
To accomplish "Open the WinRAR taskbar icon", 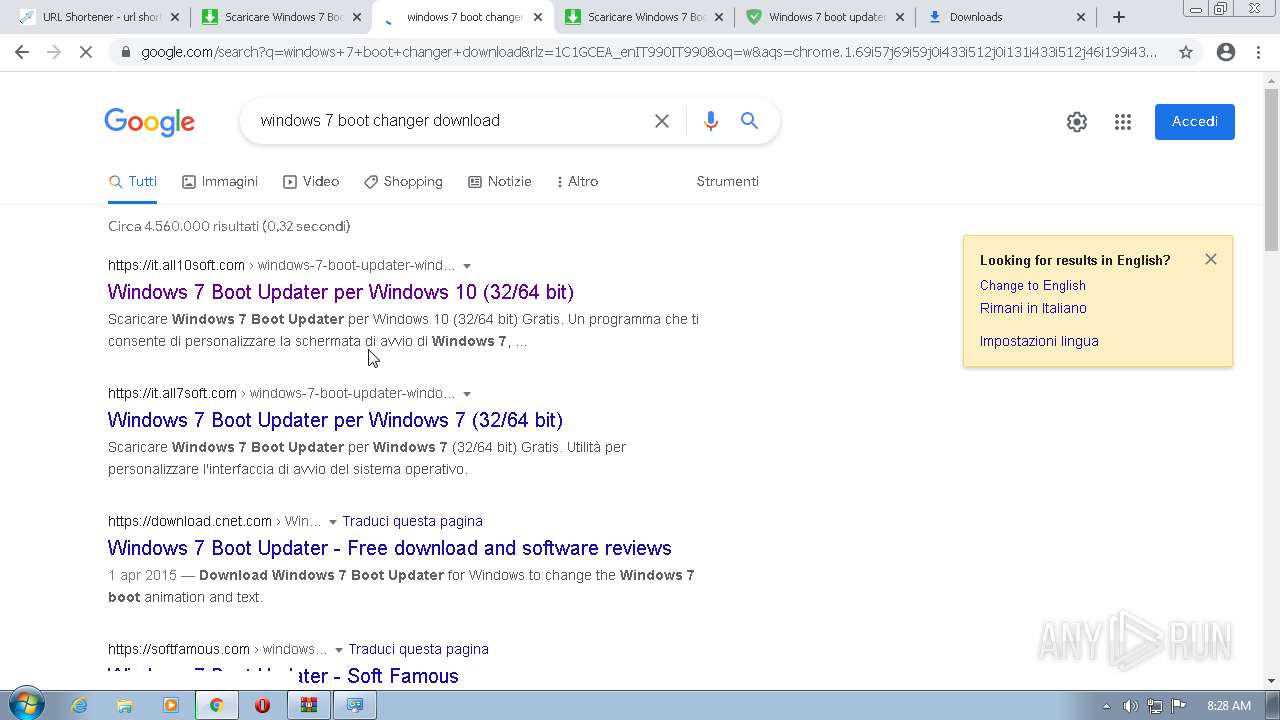I will click(308, 705).
